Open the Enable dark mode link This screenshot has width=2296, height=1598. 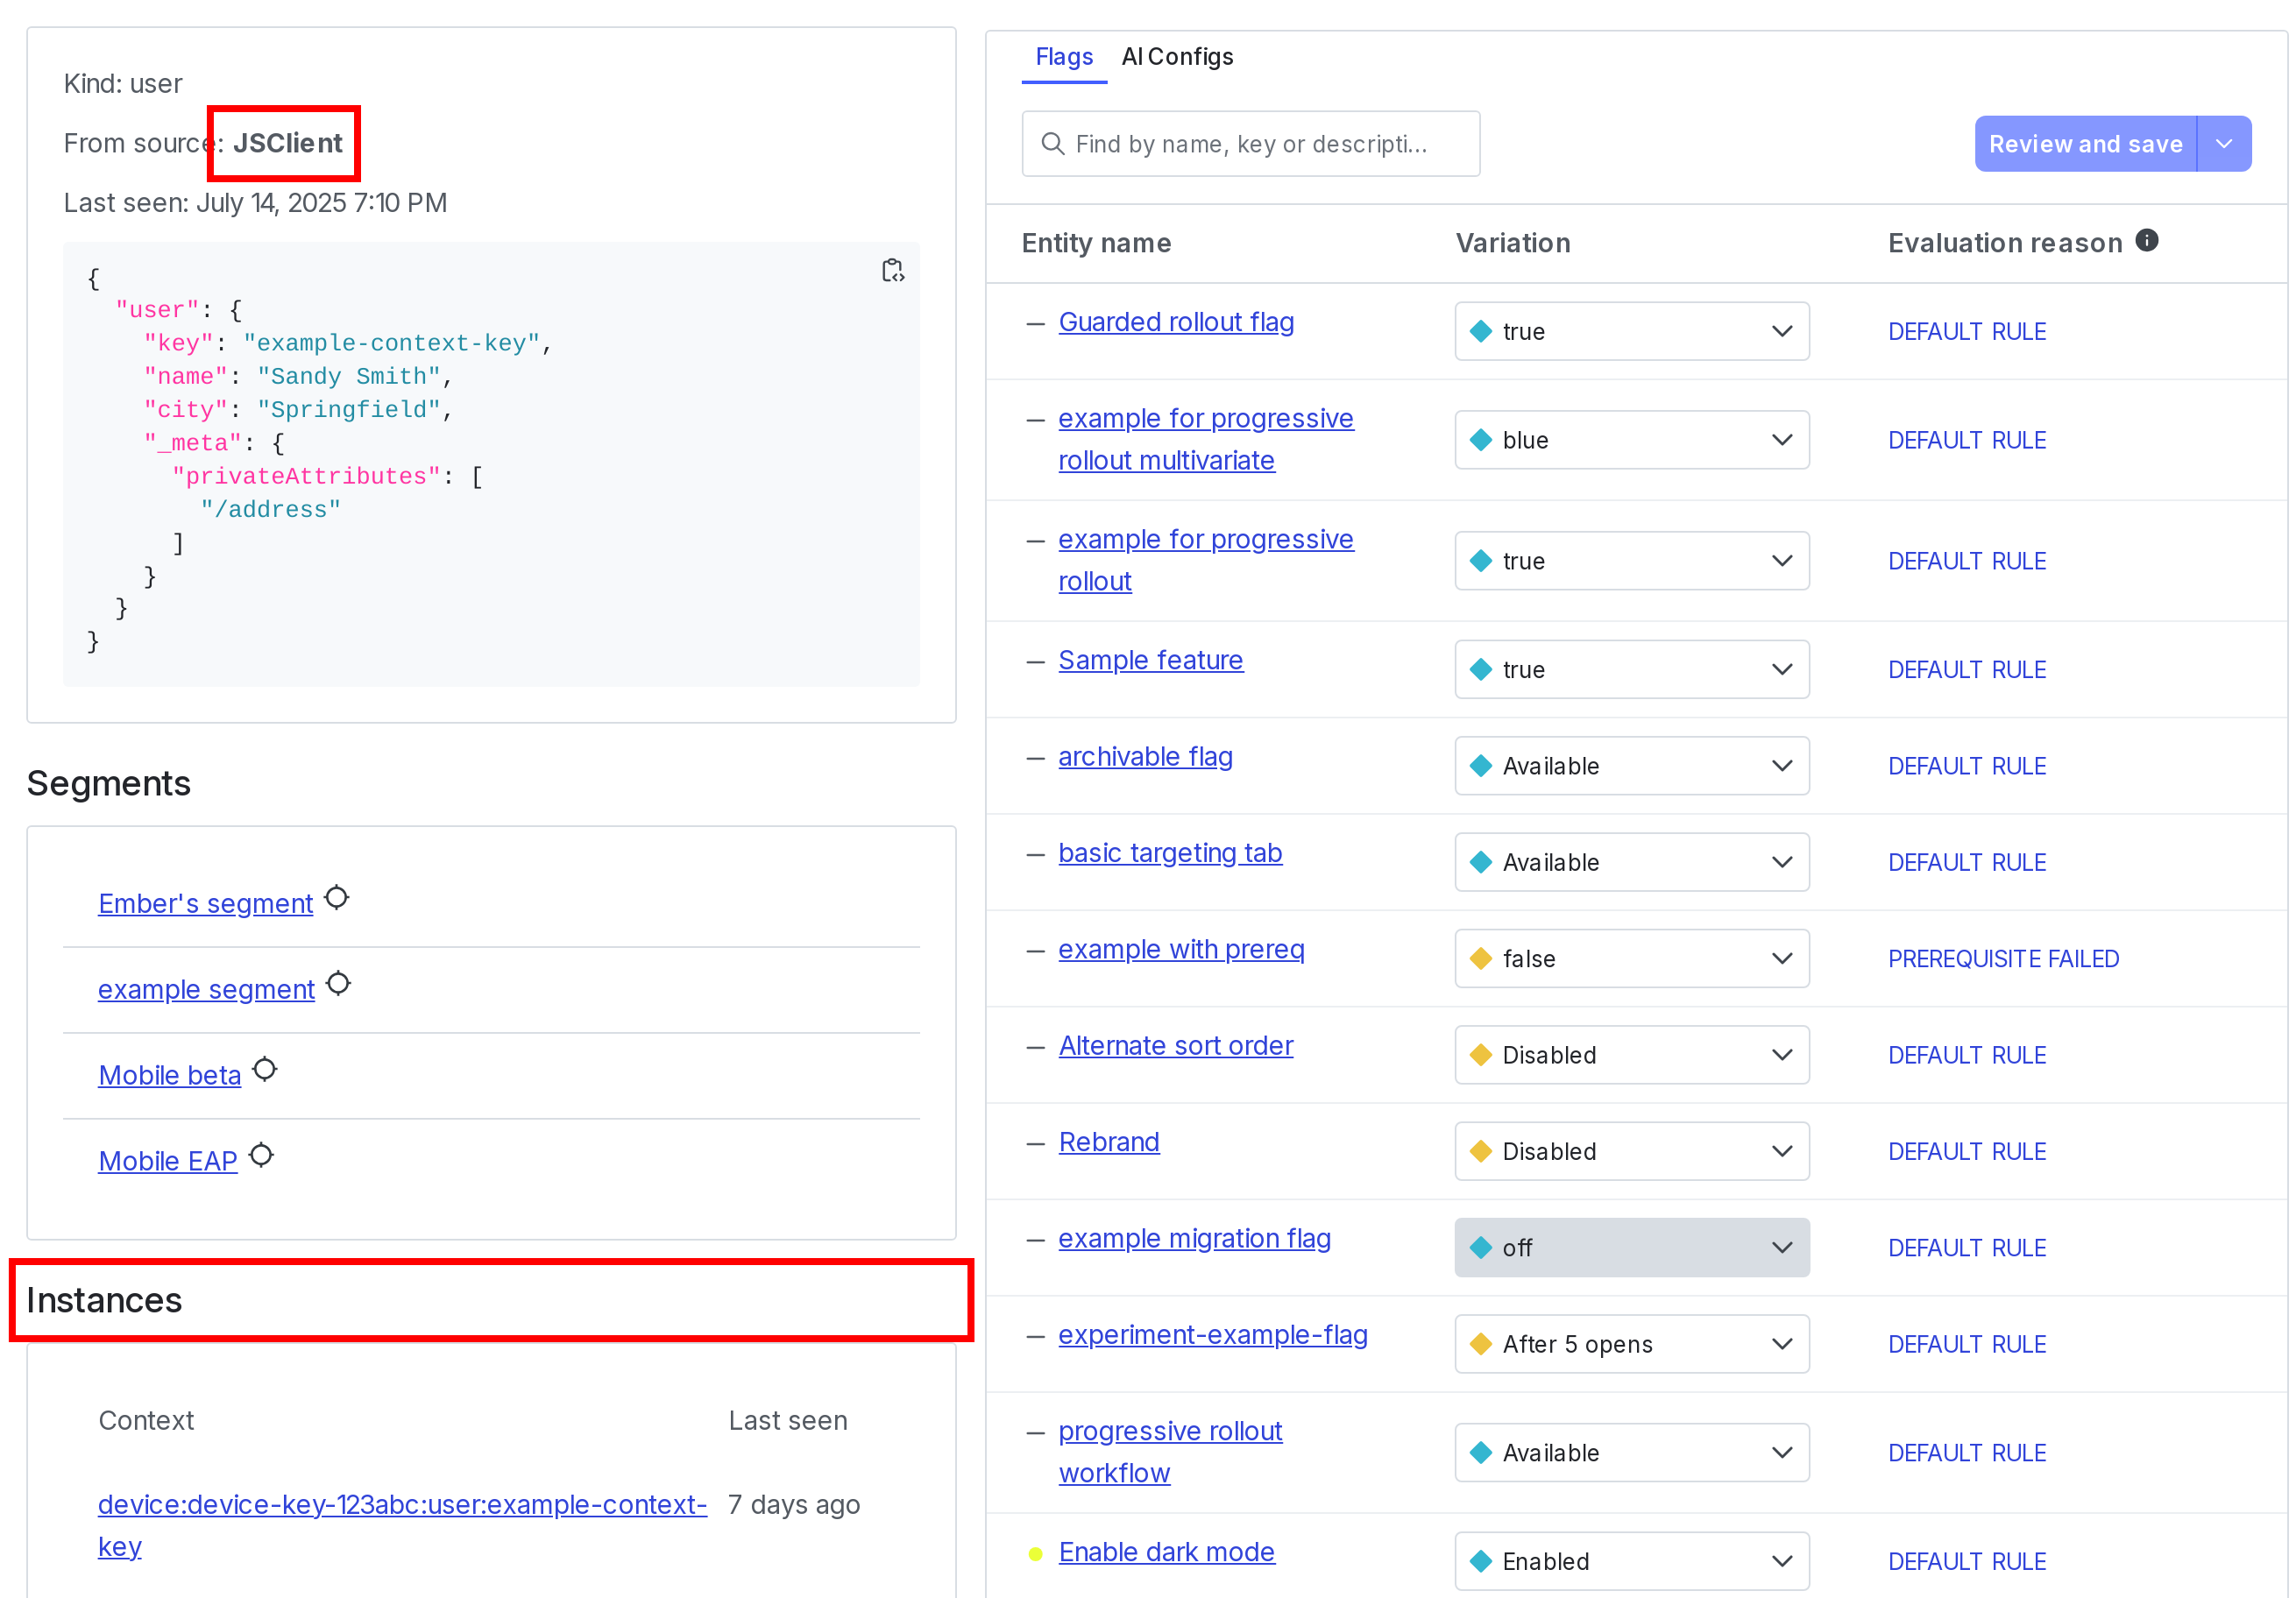click(1167, 1552)
